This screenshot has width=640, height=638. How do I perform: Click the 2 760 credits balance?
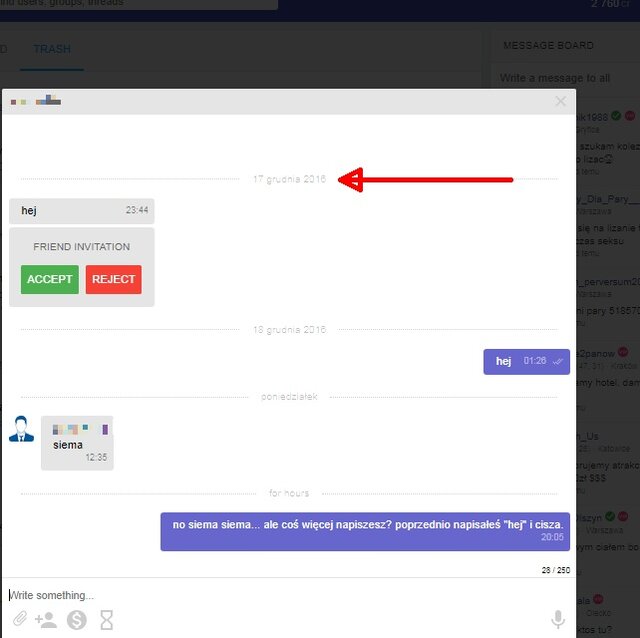pyautogui.click(x=605, y=4)
